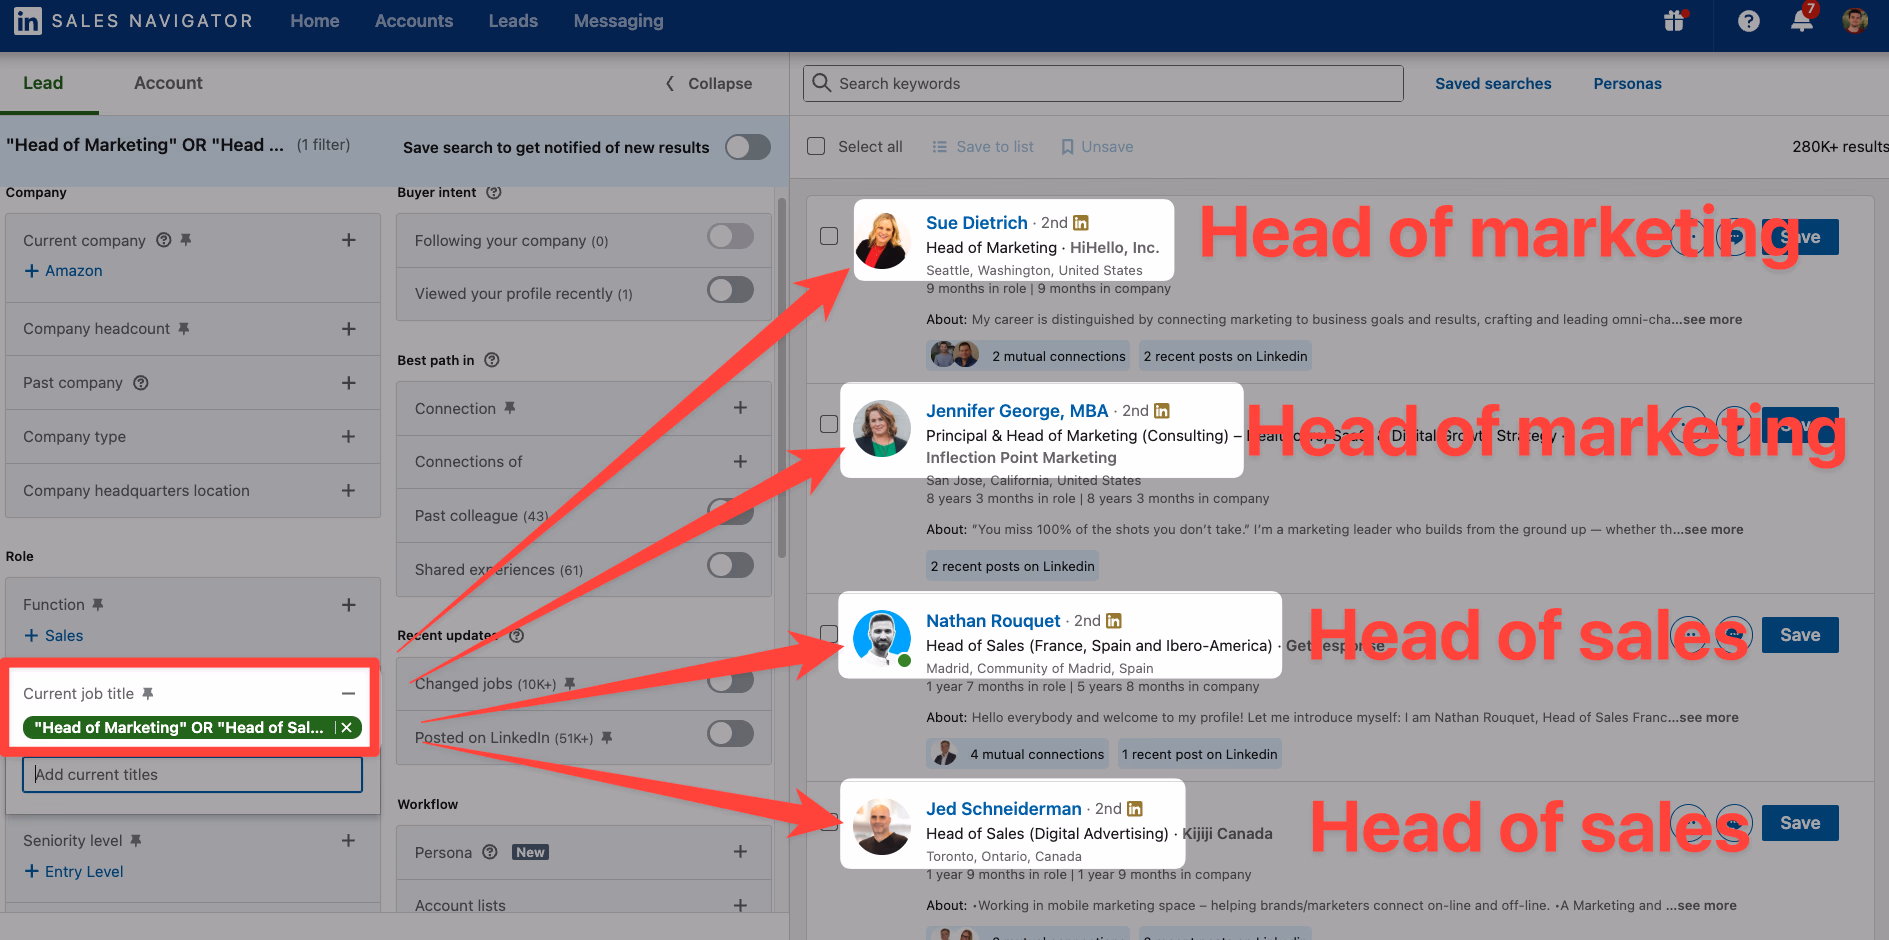Expand the Current company filter

349,240
